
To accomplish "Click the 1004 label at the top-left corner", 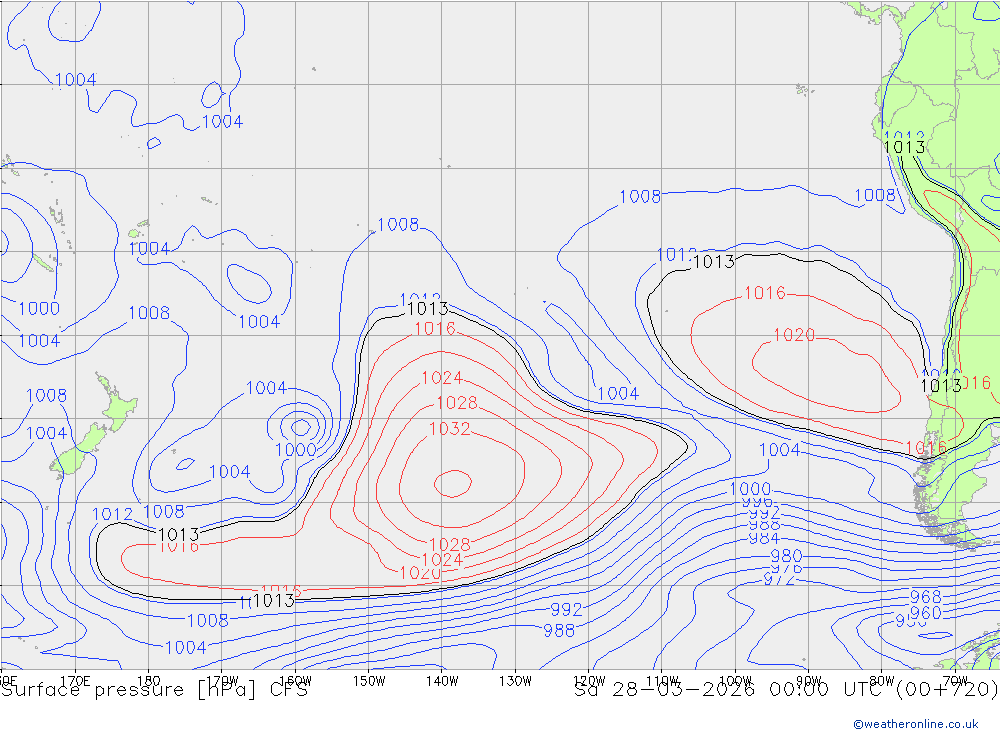I will (75, 80).
